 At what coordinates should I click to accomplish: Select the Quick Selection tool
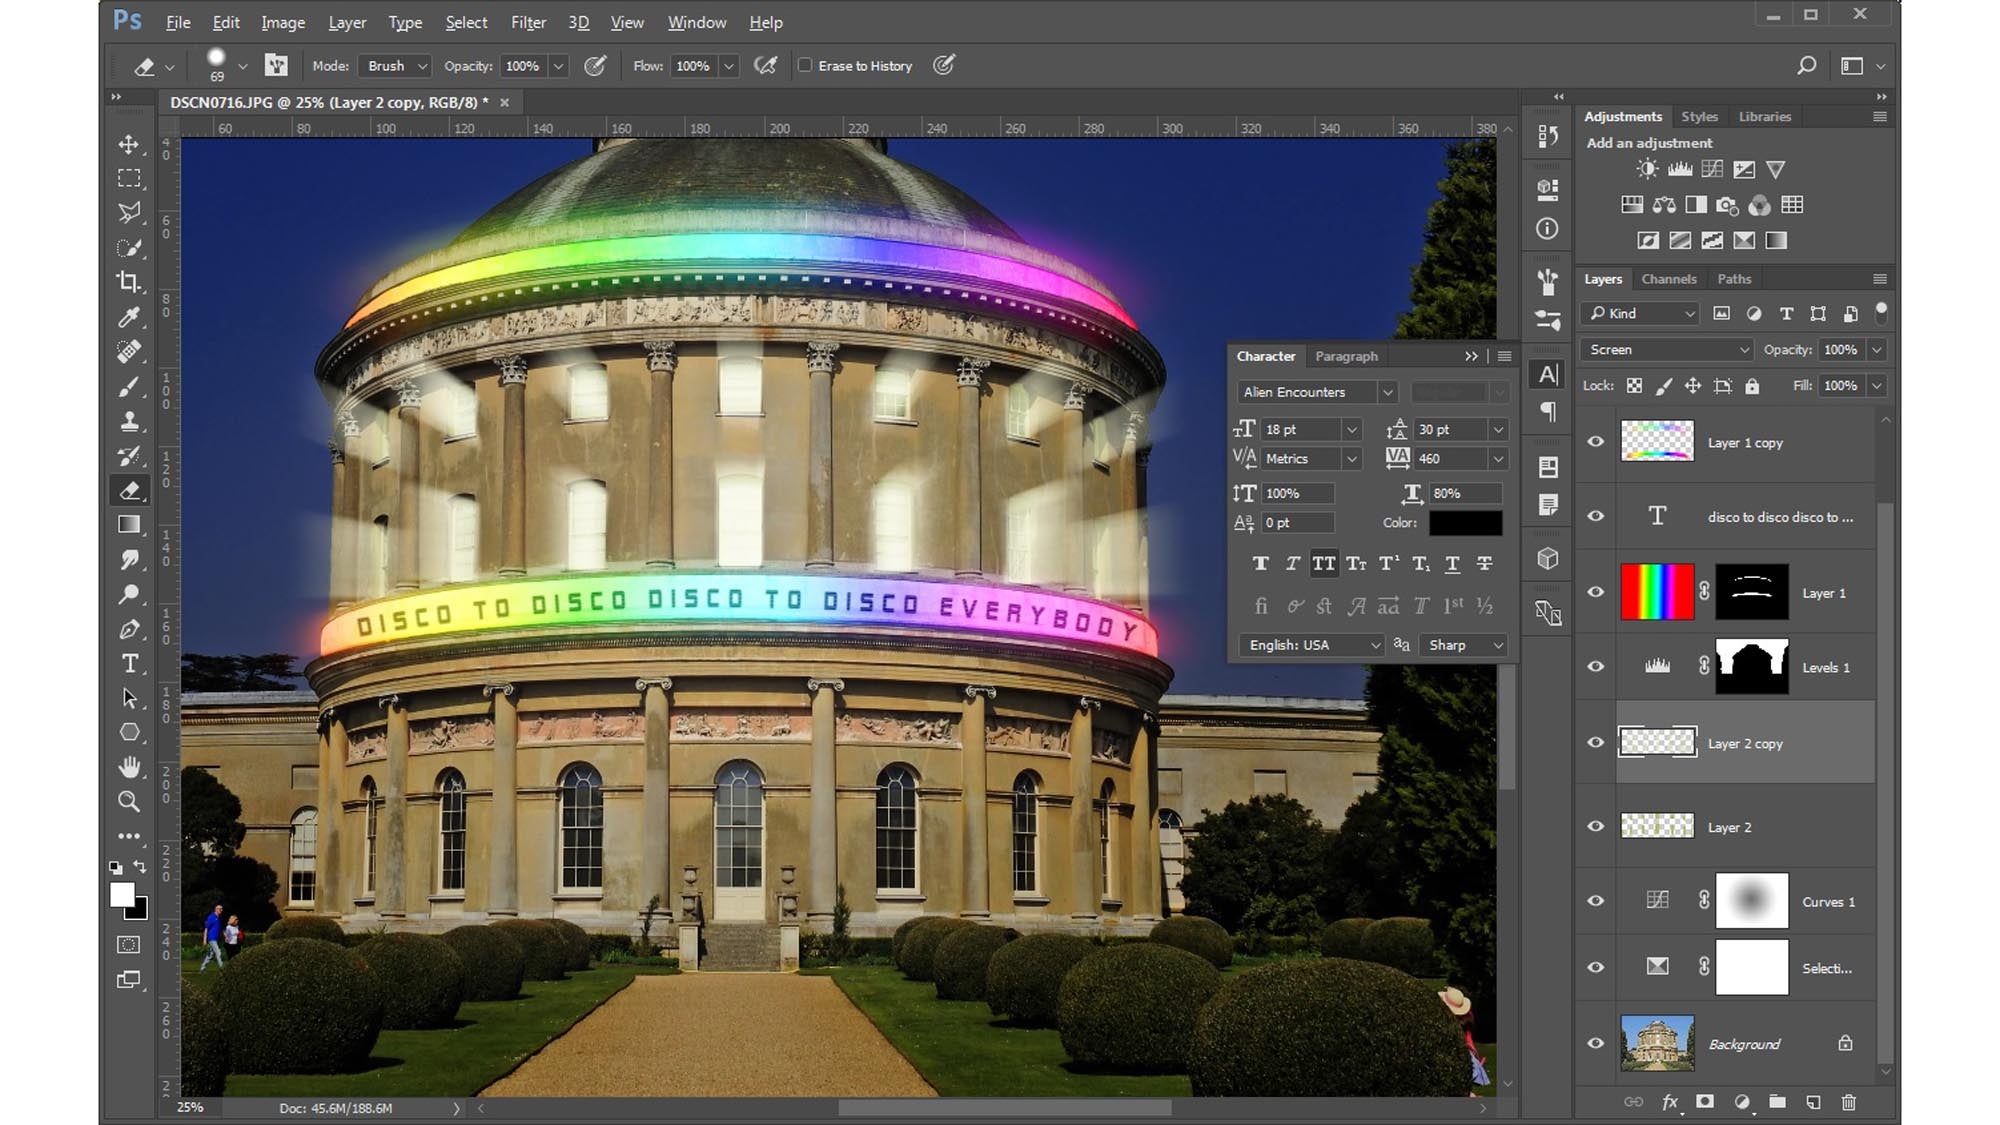pyautogui.click(x=129, y=248)
